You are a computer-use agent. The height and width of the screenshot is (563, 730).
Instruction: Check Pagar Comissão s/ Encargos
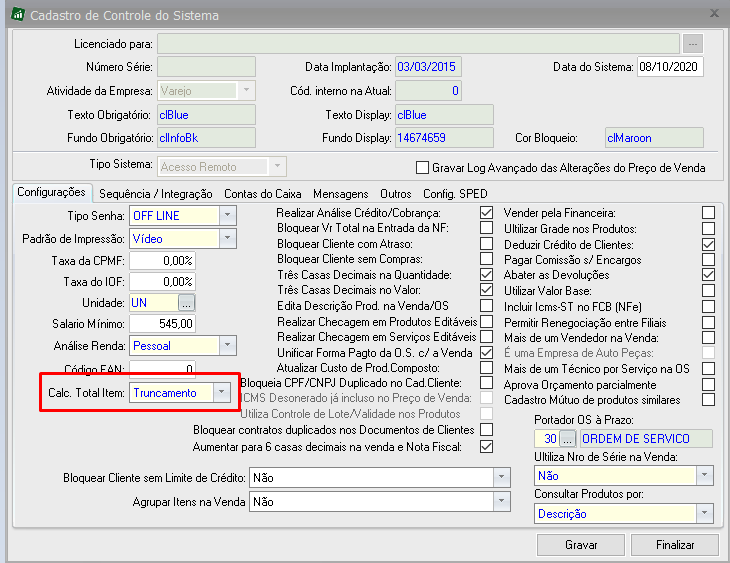[x=709, y=259]
